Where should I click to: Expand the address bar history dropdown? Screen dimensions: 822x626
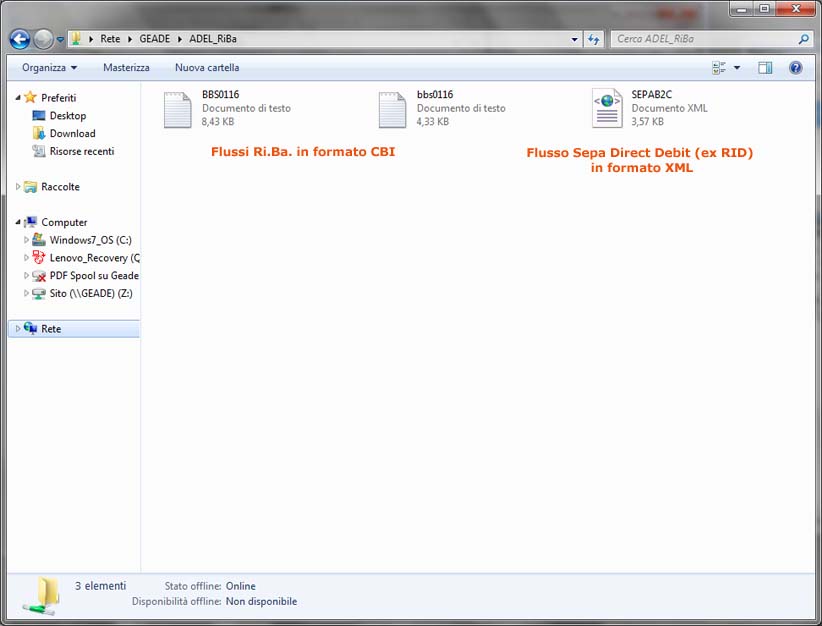[574, 39]
